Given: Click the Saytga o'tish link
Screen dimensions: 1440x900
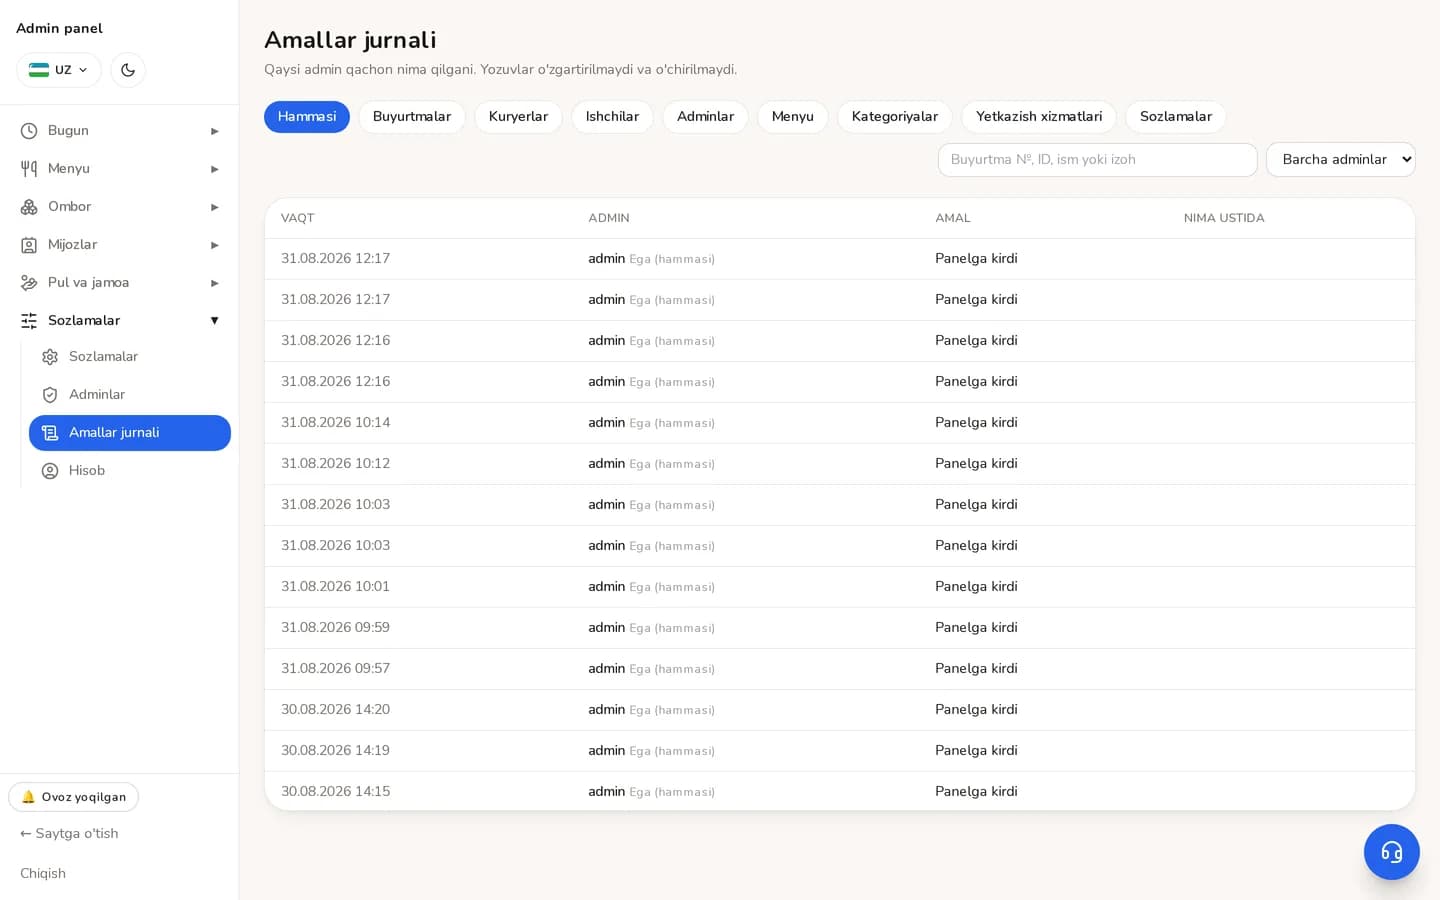Looking at the screenshot, I should [69, 834].
